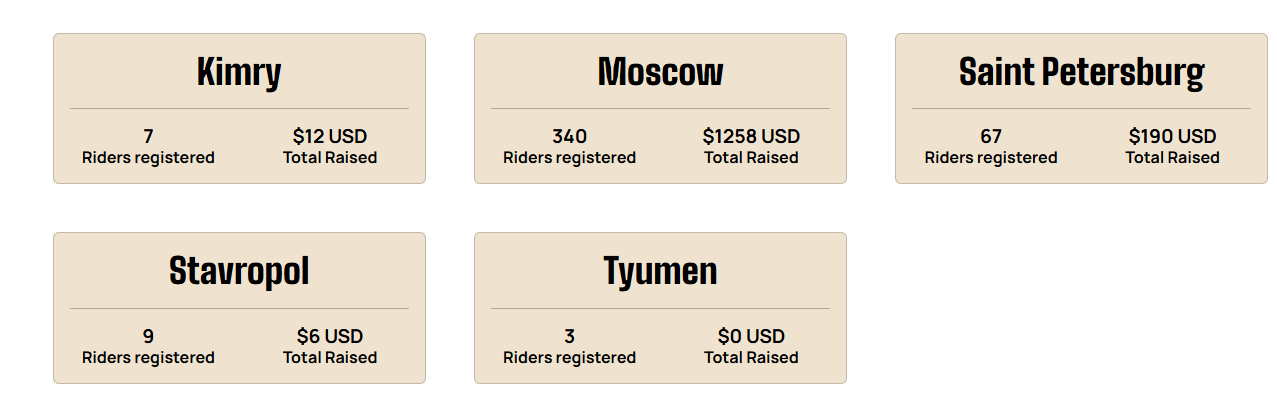Click Saint Petersburg's $190 USD total raised

(x=1172, y=136)
